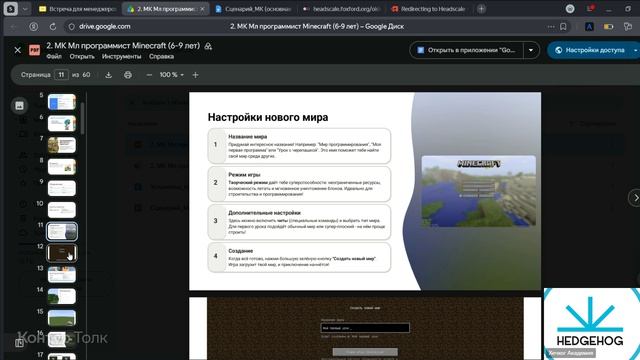Click the translate extension icon
The height and width of the screenshot is (360, 640).
click(x=589, y=27)
